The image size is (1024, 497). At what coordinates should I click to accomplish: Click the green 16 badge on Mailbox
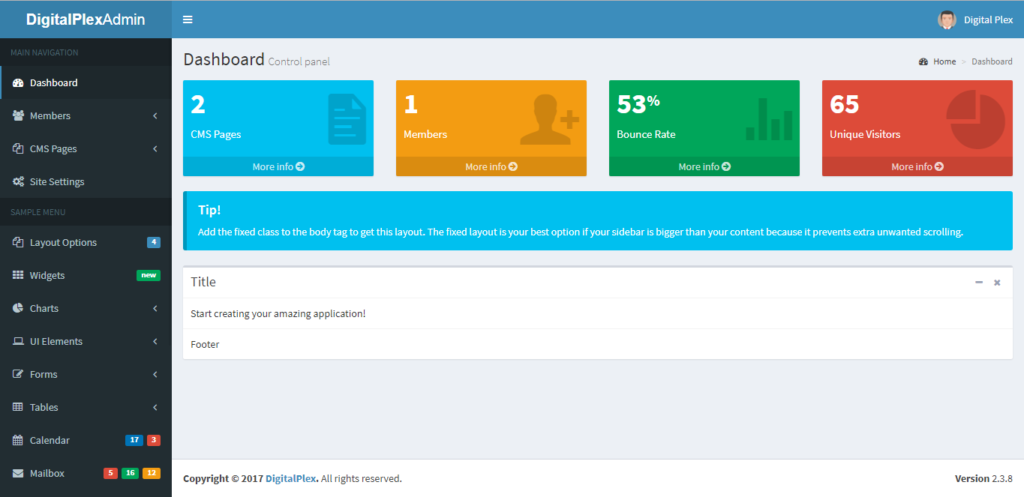pos(130,473)
